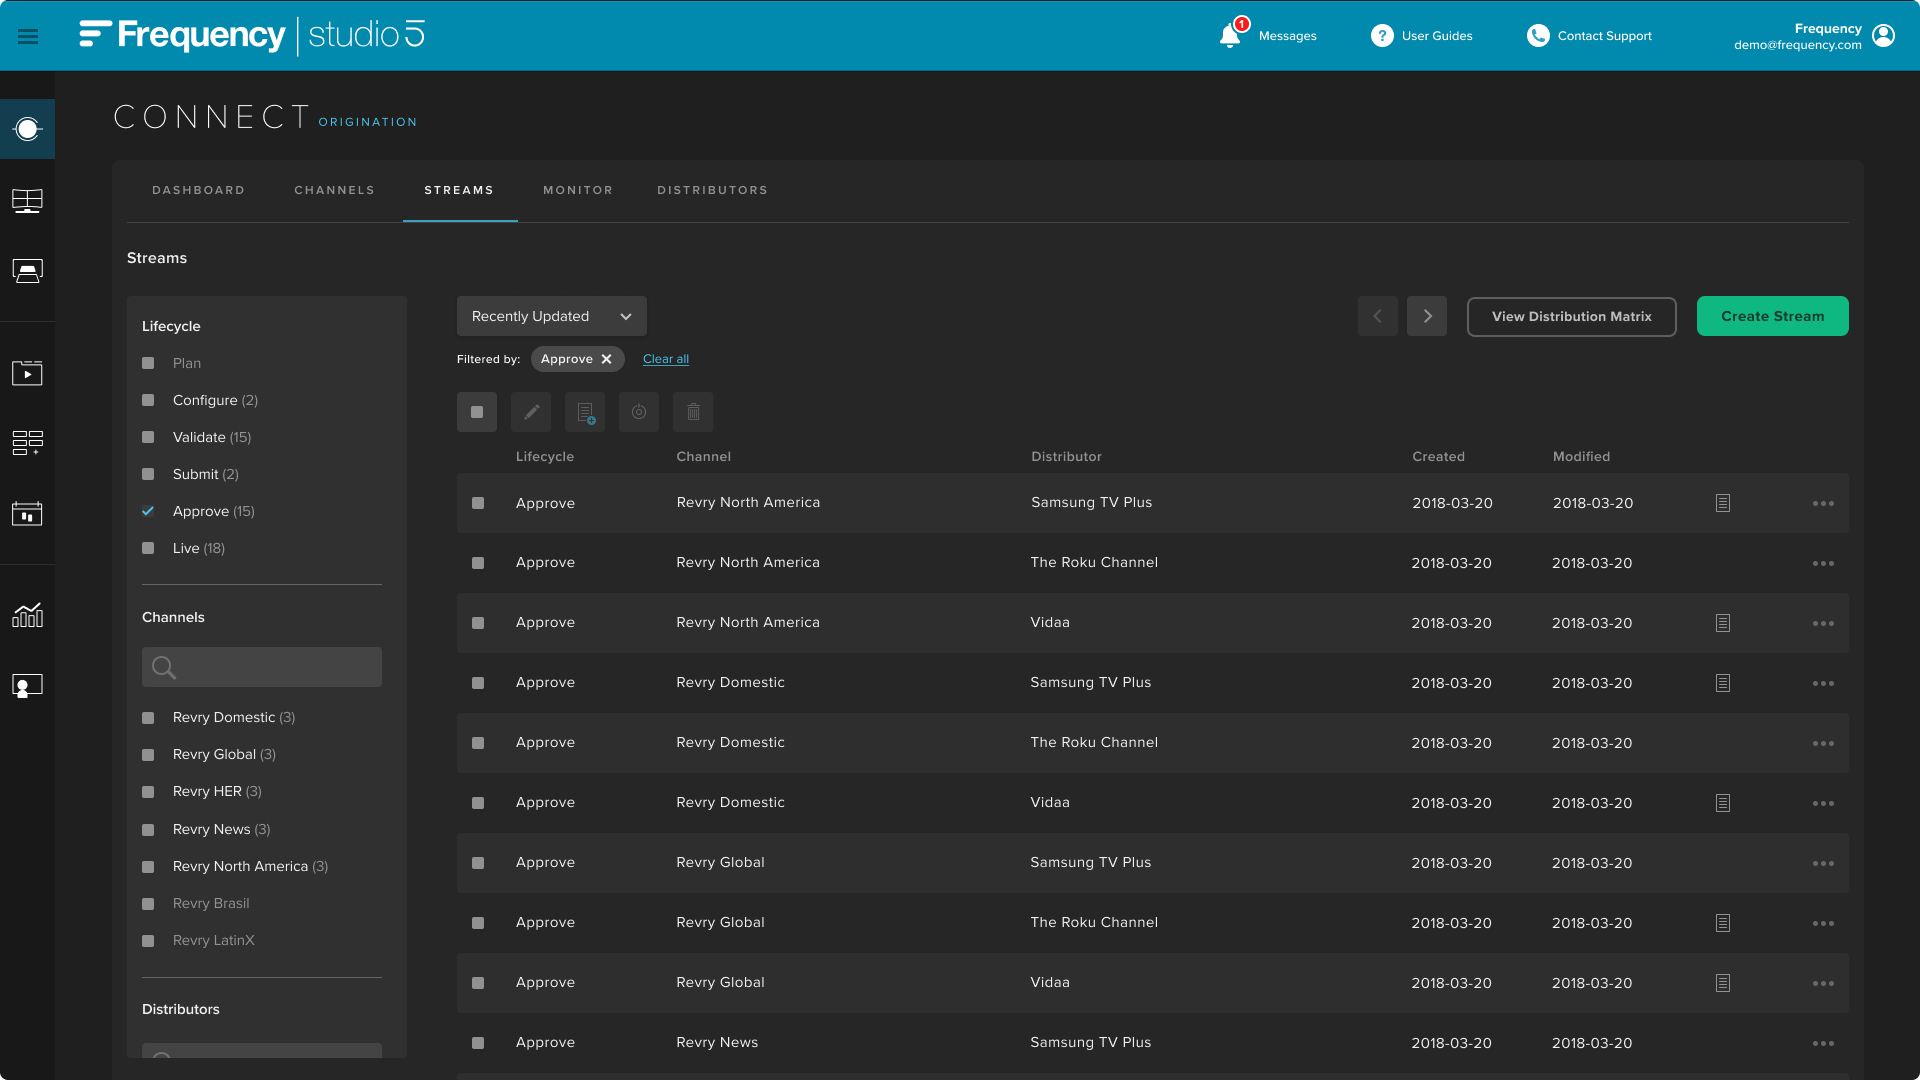Open document icon for Revry Domestic Samsung row

tap(1723, 683)
